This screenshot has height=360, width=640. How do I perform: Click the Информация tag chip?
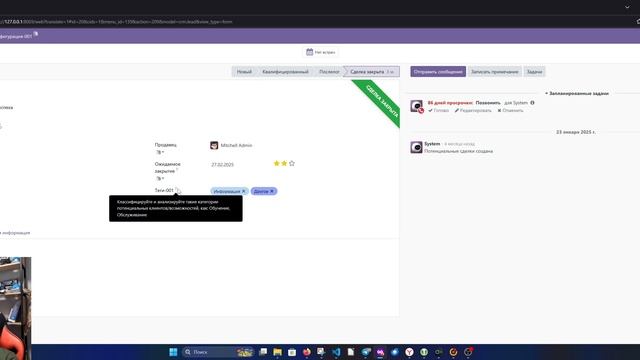(229, 191)
